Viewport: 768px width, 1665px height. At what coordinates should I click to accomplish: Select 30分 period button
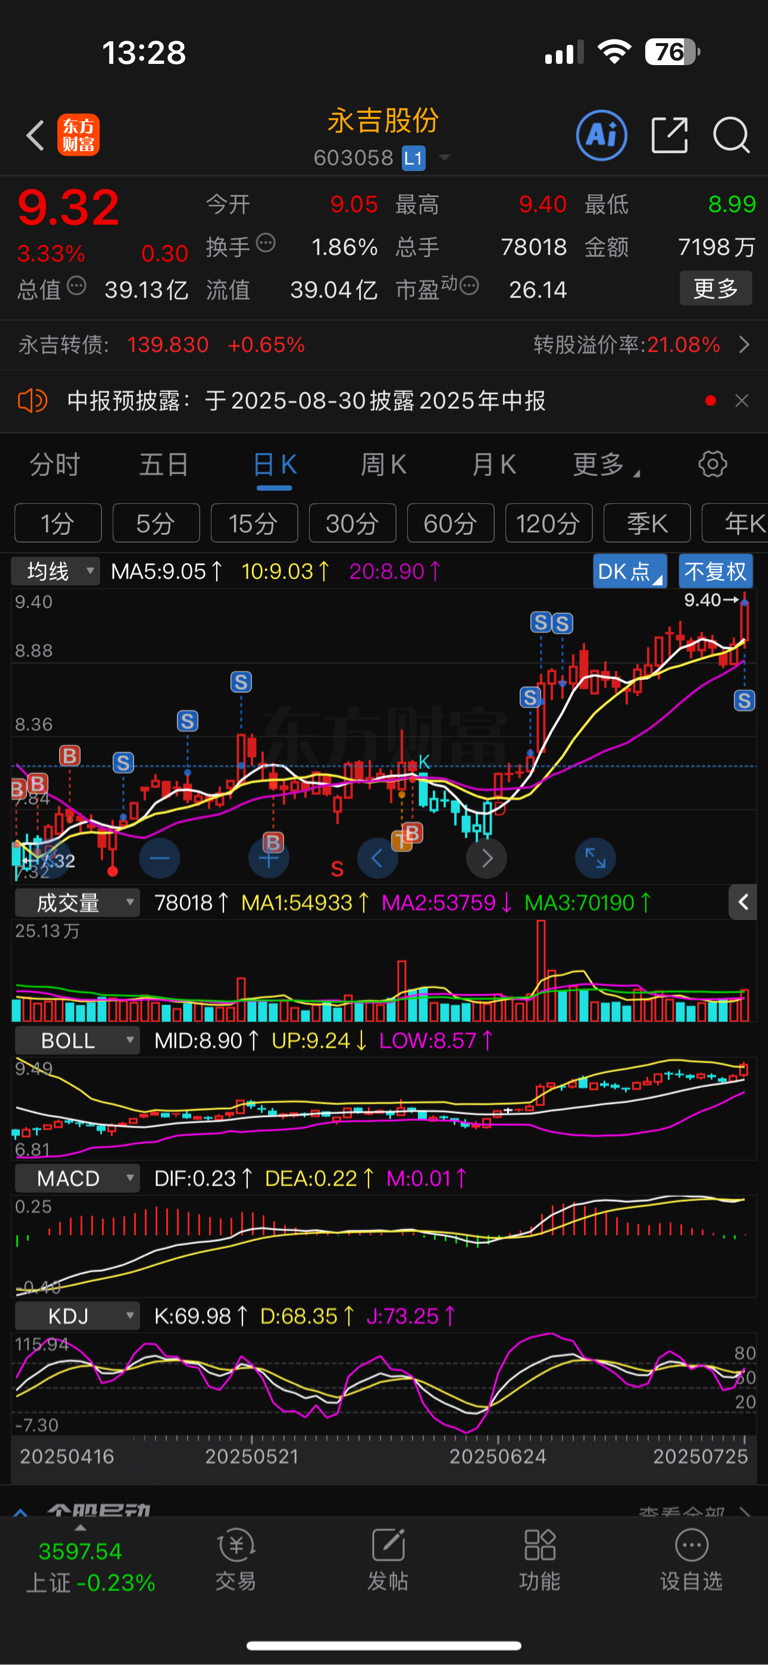click(x=352, y=523)
